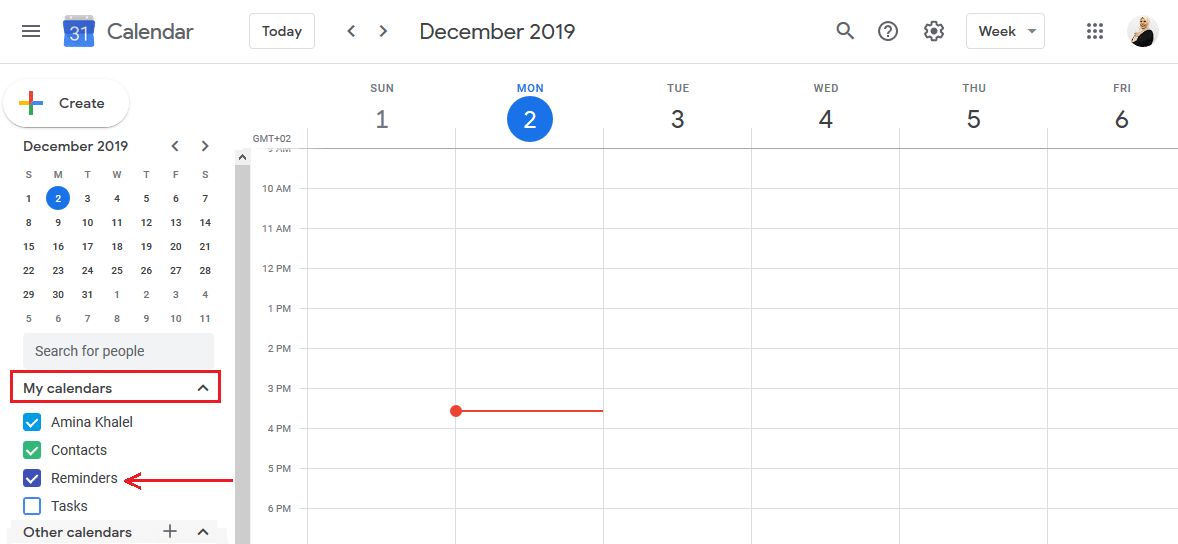Go to next week arrow in header
This screenshot has height=544, width=1178.
[383, 32]
